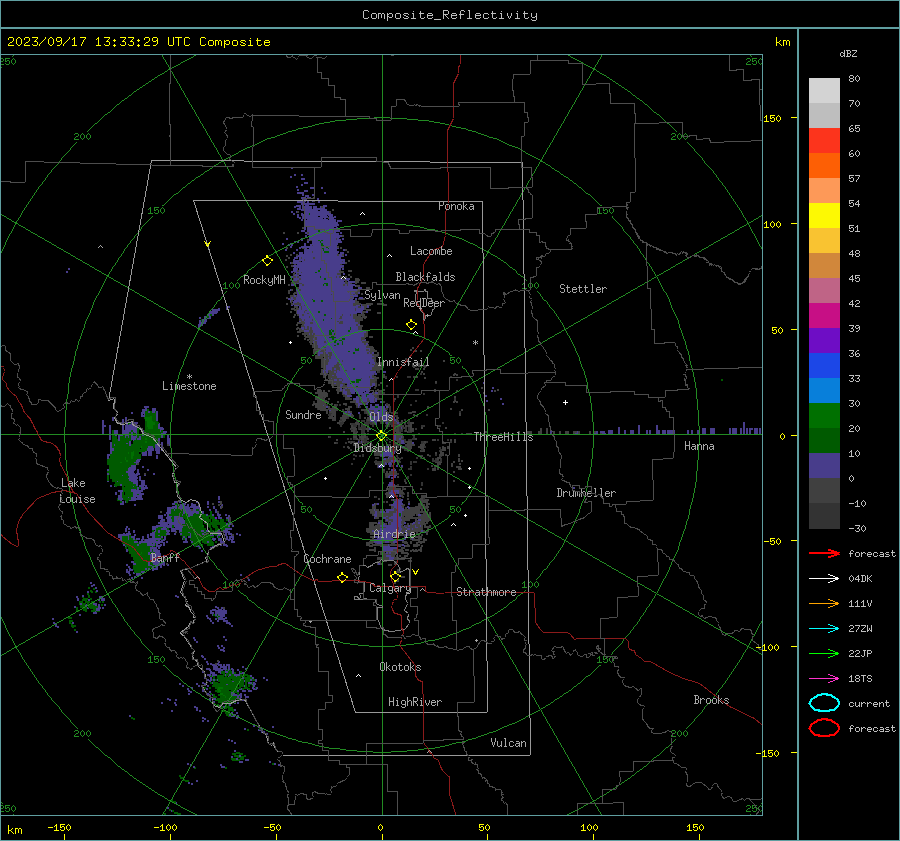
Task: Click the Innisfail city label
Action: [403, 362]
